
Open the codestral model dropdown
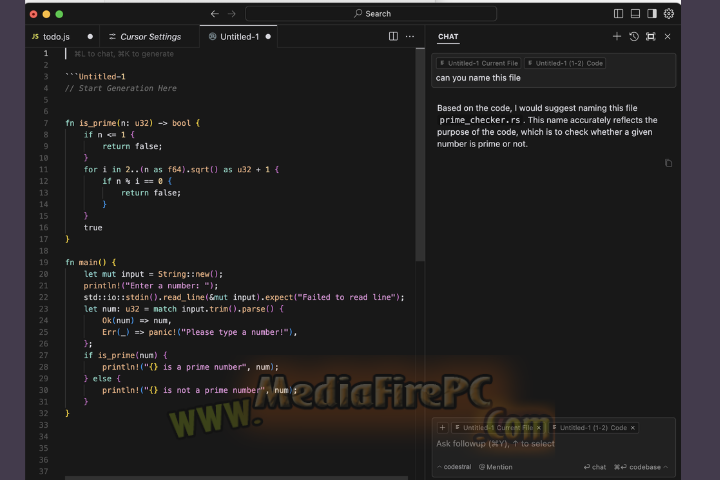[454, 467]
